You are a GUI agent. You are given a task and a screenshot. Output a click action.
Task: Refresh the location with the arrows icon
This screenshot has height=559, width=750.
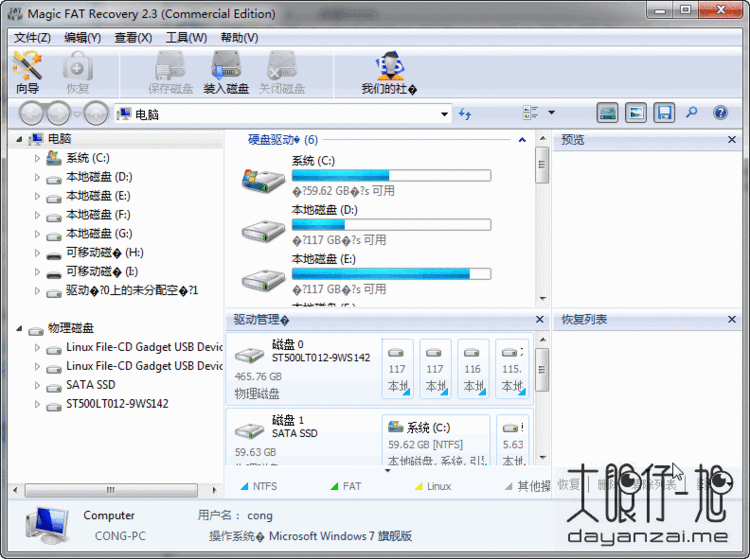[465, 114]
